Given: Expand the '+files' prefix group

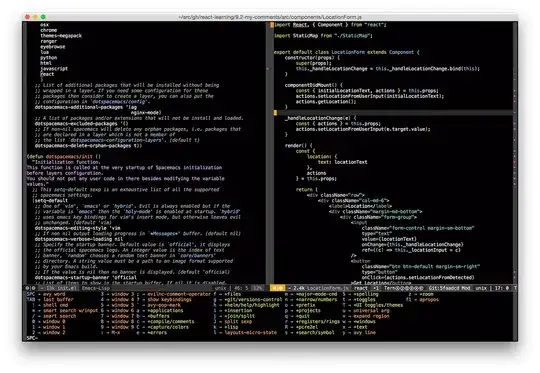Looking at the screenshot, I should click(x=232, y=294).
